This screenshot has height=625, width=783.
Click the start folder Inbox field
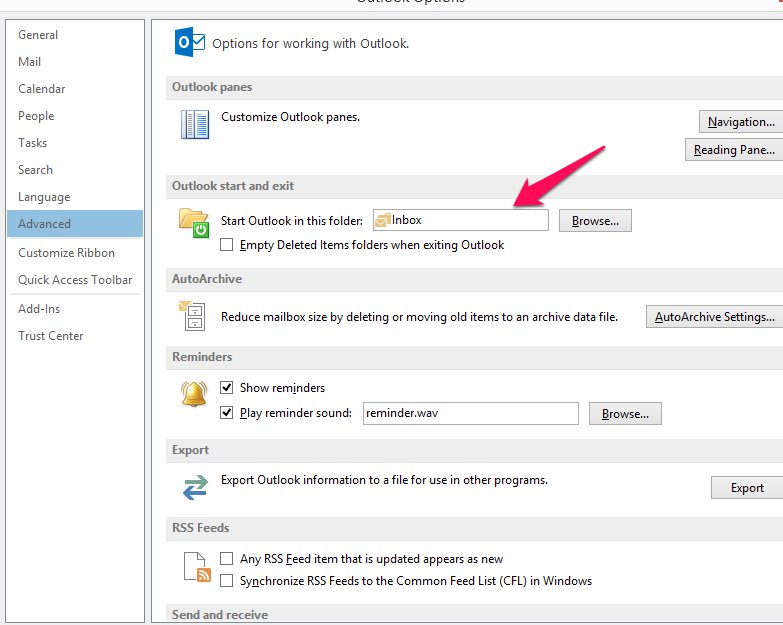(460, 220)
